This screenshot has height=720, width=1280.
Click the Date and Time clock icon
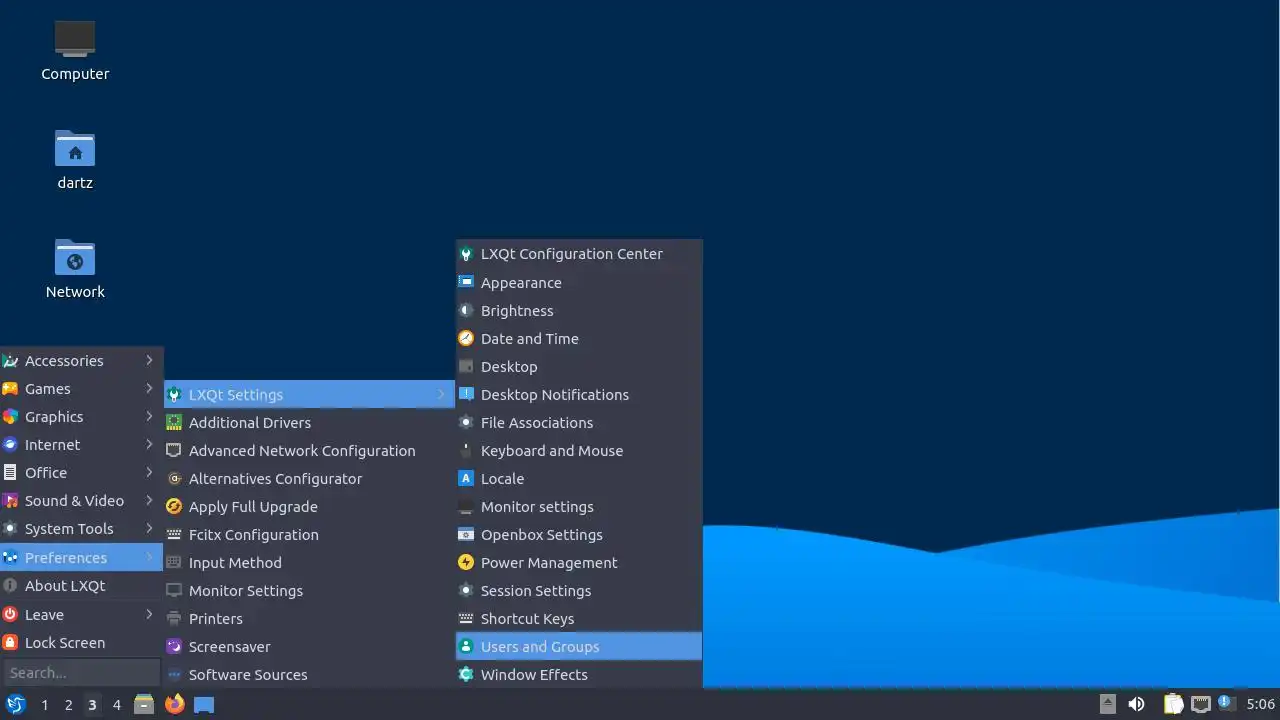[x=466, y=339]
